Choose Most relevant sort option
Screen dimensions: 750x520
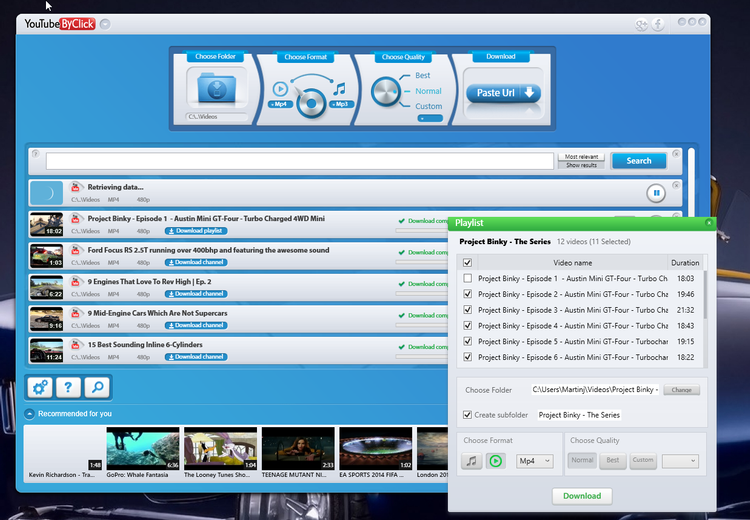point(581,156)
